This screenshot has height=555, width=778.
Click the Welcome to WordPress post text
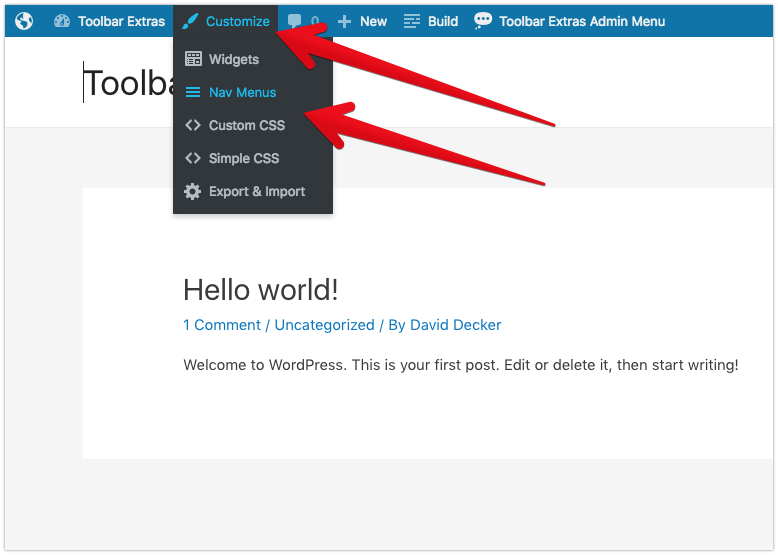460,365
